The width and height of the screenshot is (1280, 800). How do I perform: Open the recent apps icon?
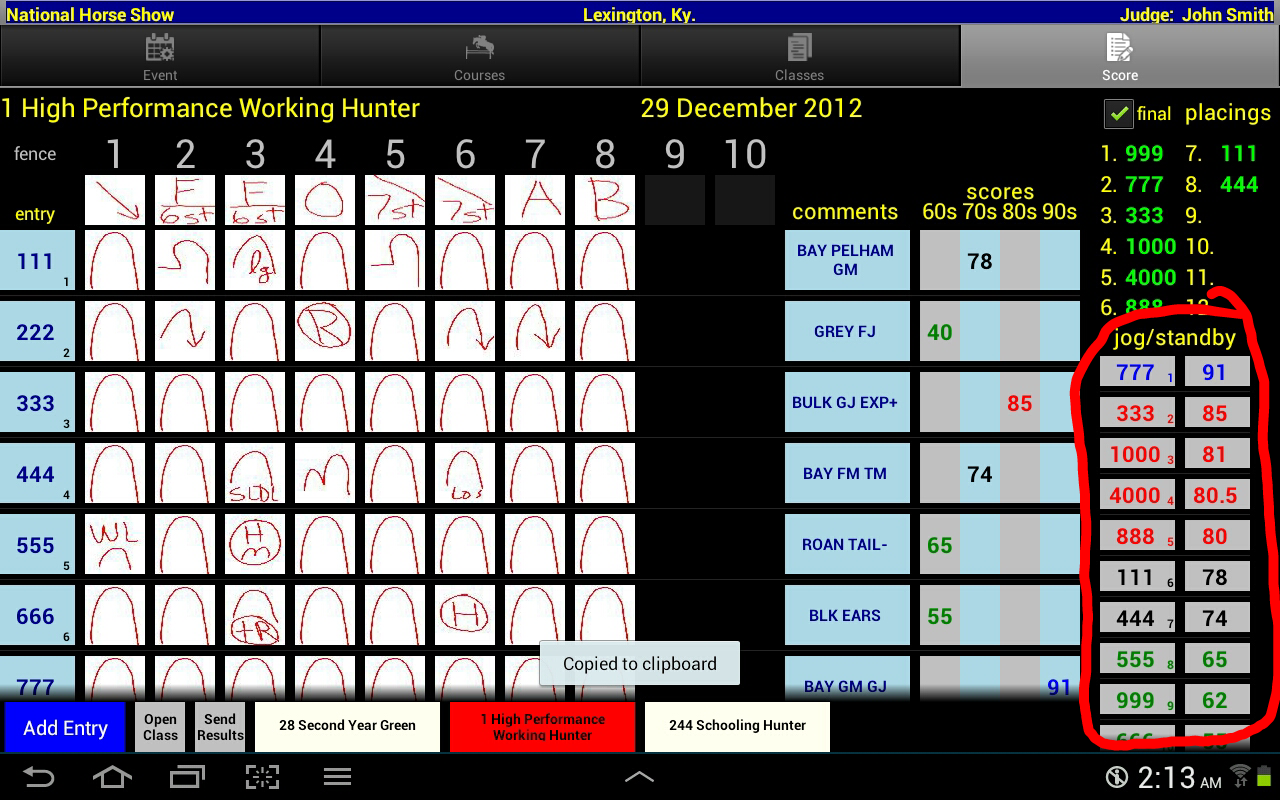(187, 777)
